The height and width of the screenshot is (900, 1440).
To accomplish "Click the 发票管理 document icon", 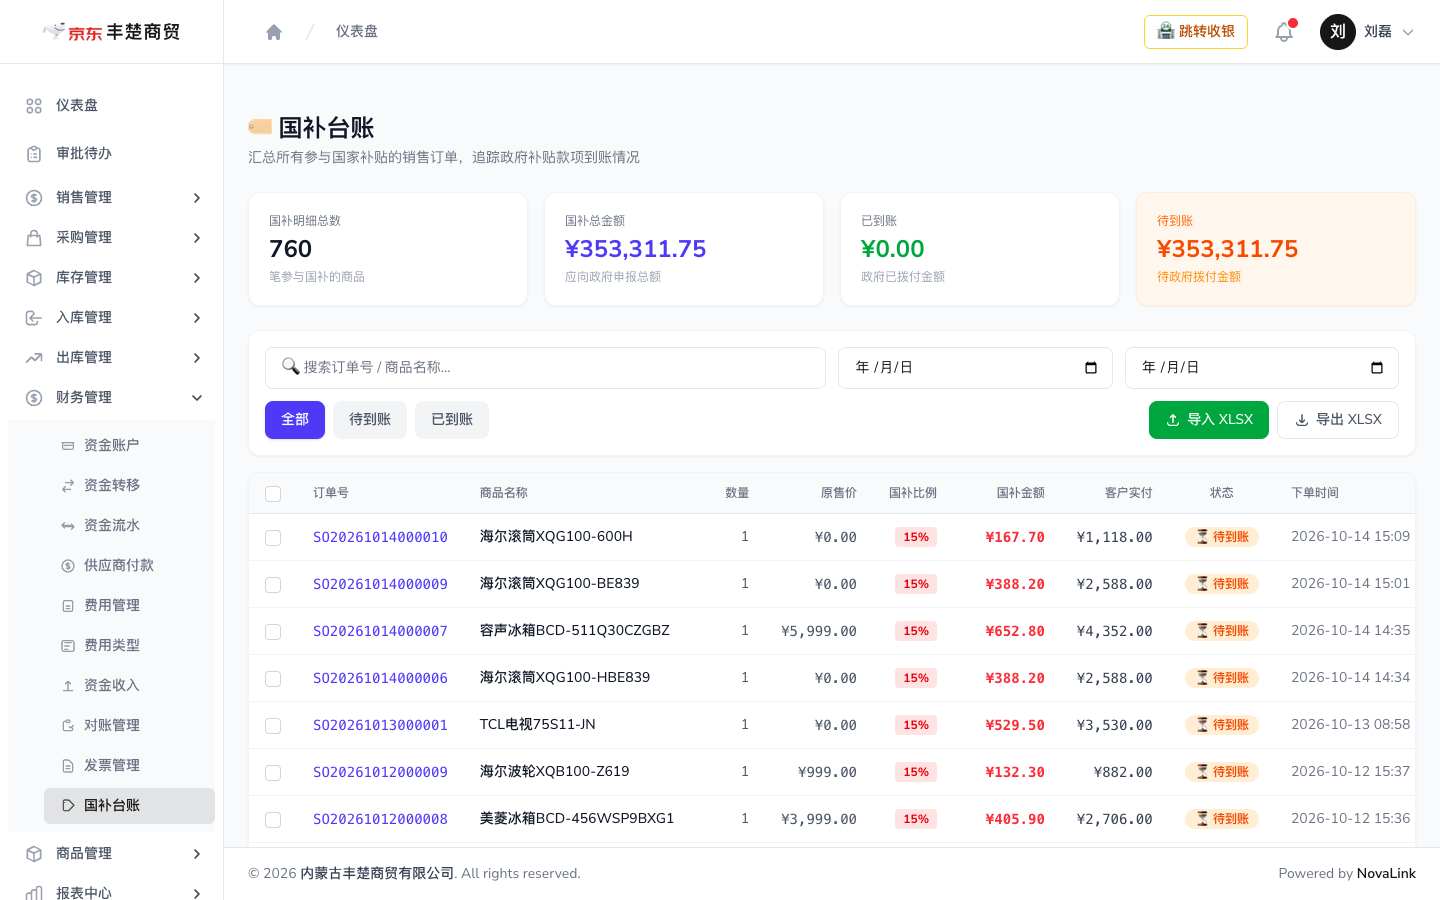I will [68, 766].
